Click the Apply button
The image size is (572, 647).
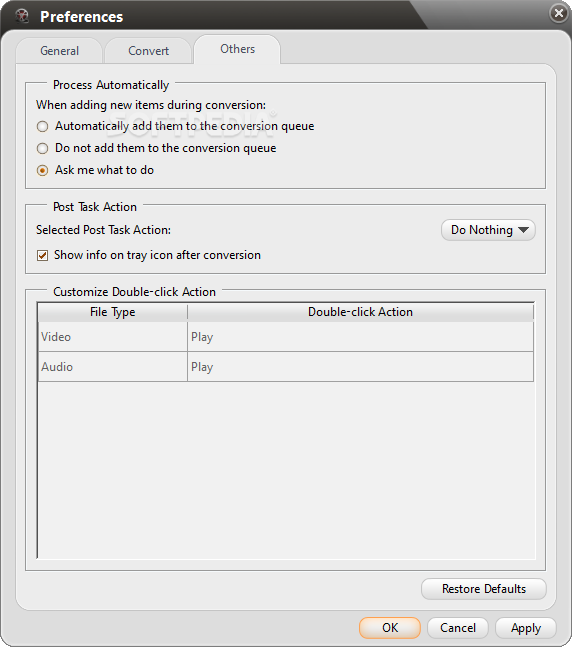point(526,628)
